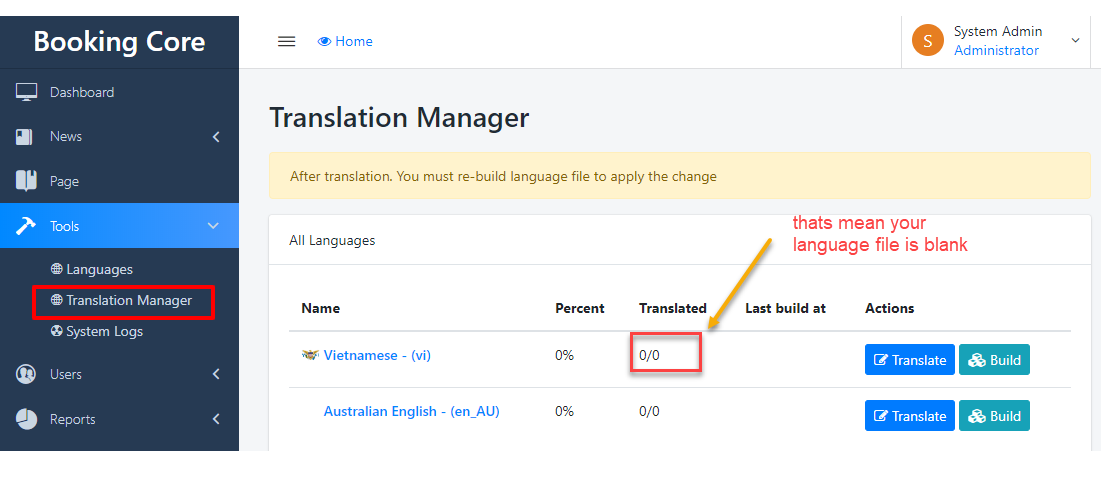Screen dimensions: 1101x480
Task: Select Translation Manager in the sidebar
Action: point(128,300)
